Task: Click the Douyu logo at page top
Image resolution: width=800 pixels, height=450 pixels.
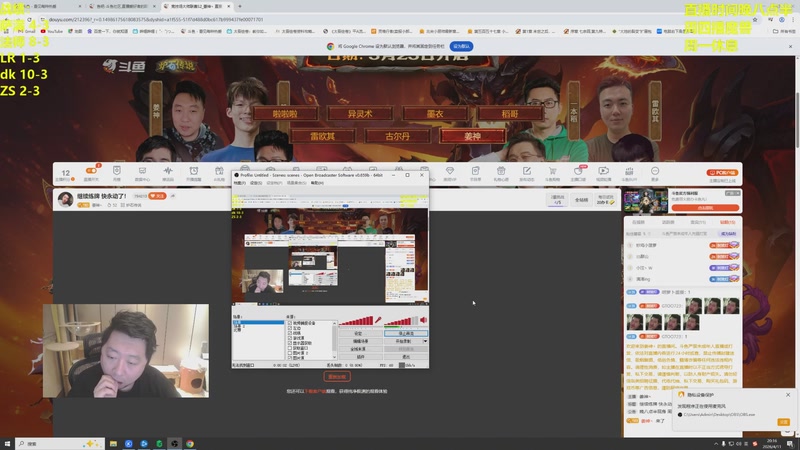Action: click(x=124, y=66)
